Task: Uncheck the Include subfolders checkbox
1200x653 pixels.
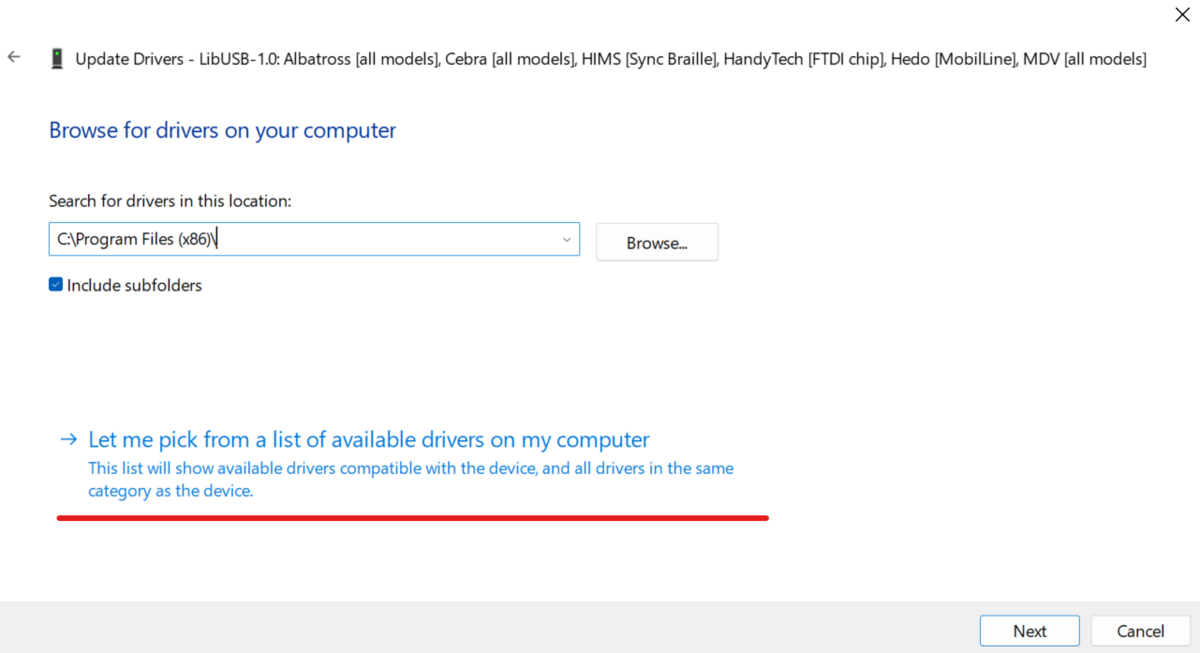Action: (x=56, y=285)
